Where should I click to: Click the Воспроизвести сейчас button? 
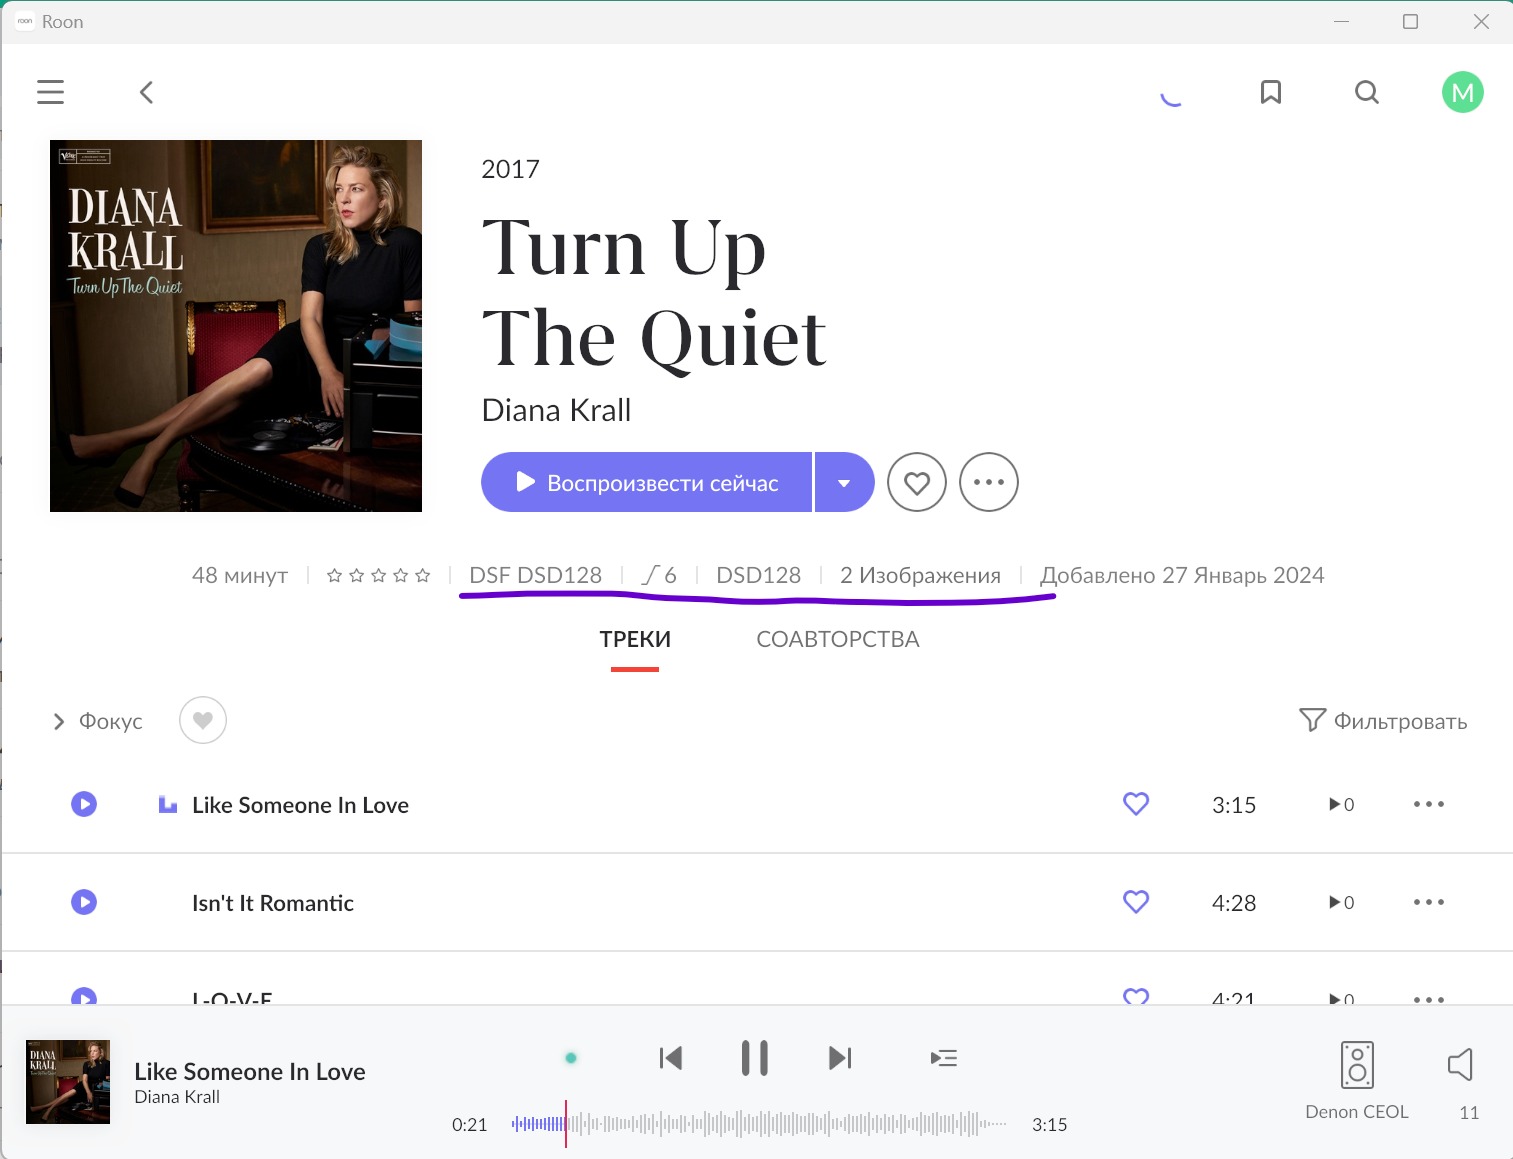tap(646, 483)
